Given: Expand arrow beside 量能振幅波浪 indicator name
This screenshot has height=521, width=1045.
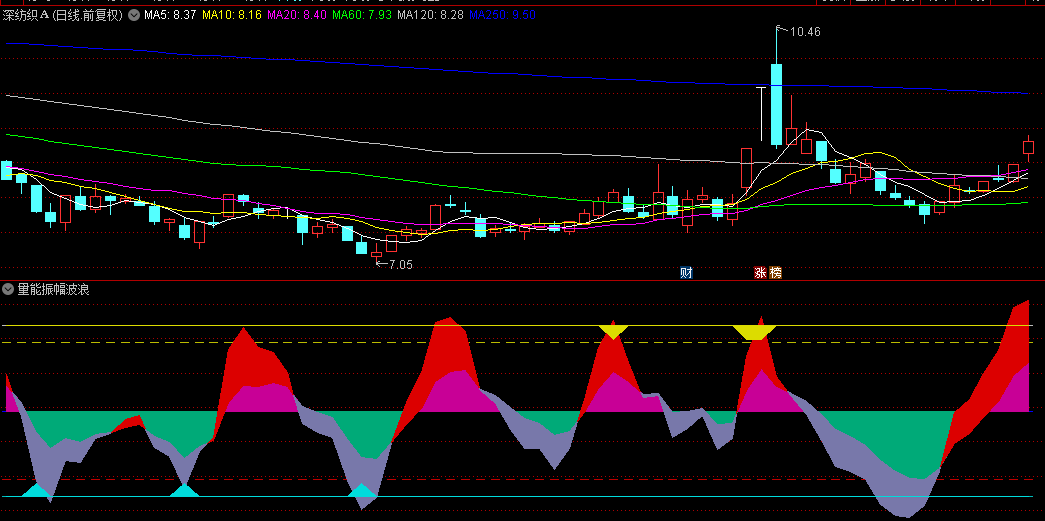Looking at the screenshot, I should [8, 289].
